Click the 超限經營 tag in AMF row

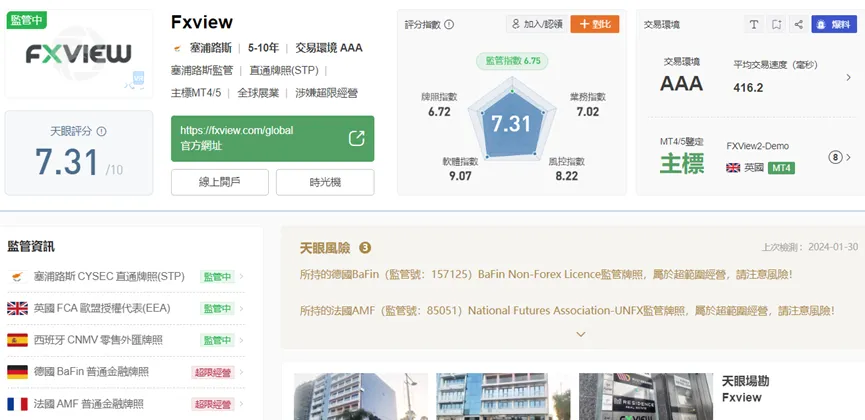[213, 404]
